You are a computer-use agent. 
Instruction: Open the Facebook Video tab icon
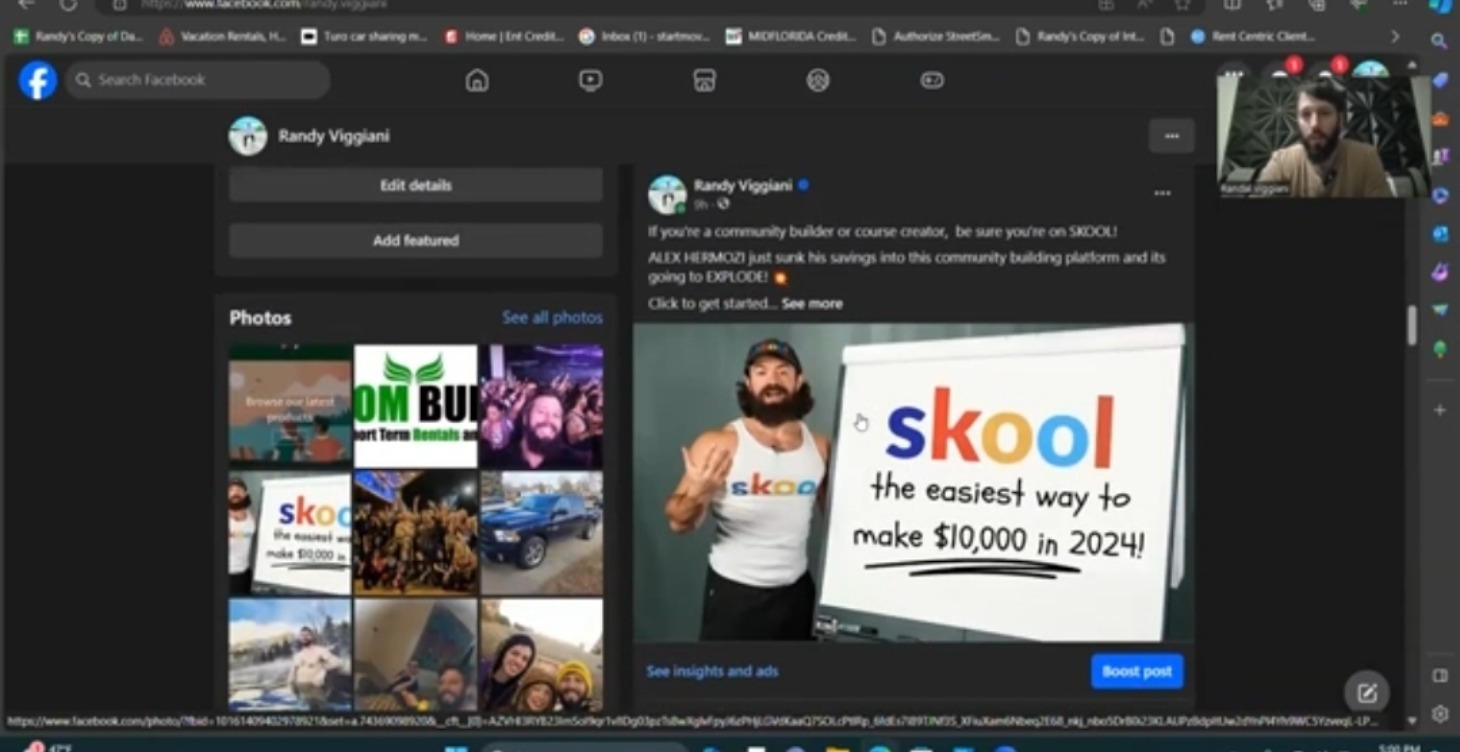(x=590, y=80)
